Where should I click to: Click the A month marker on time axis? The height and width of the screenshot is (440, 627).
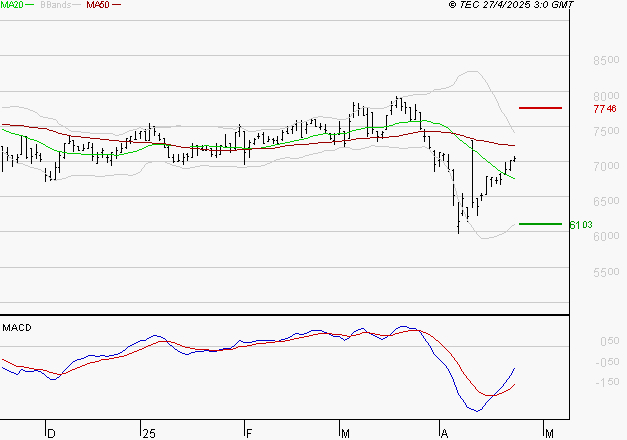tap(444, 433)
